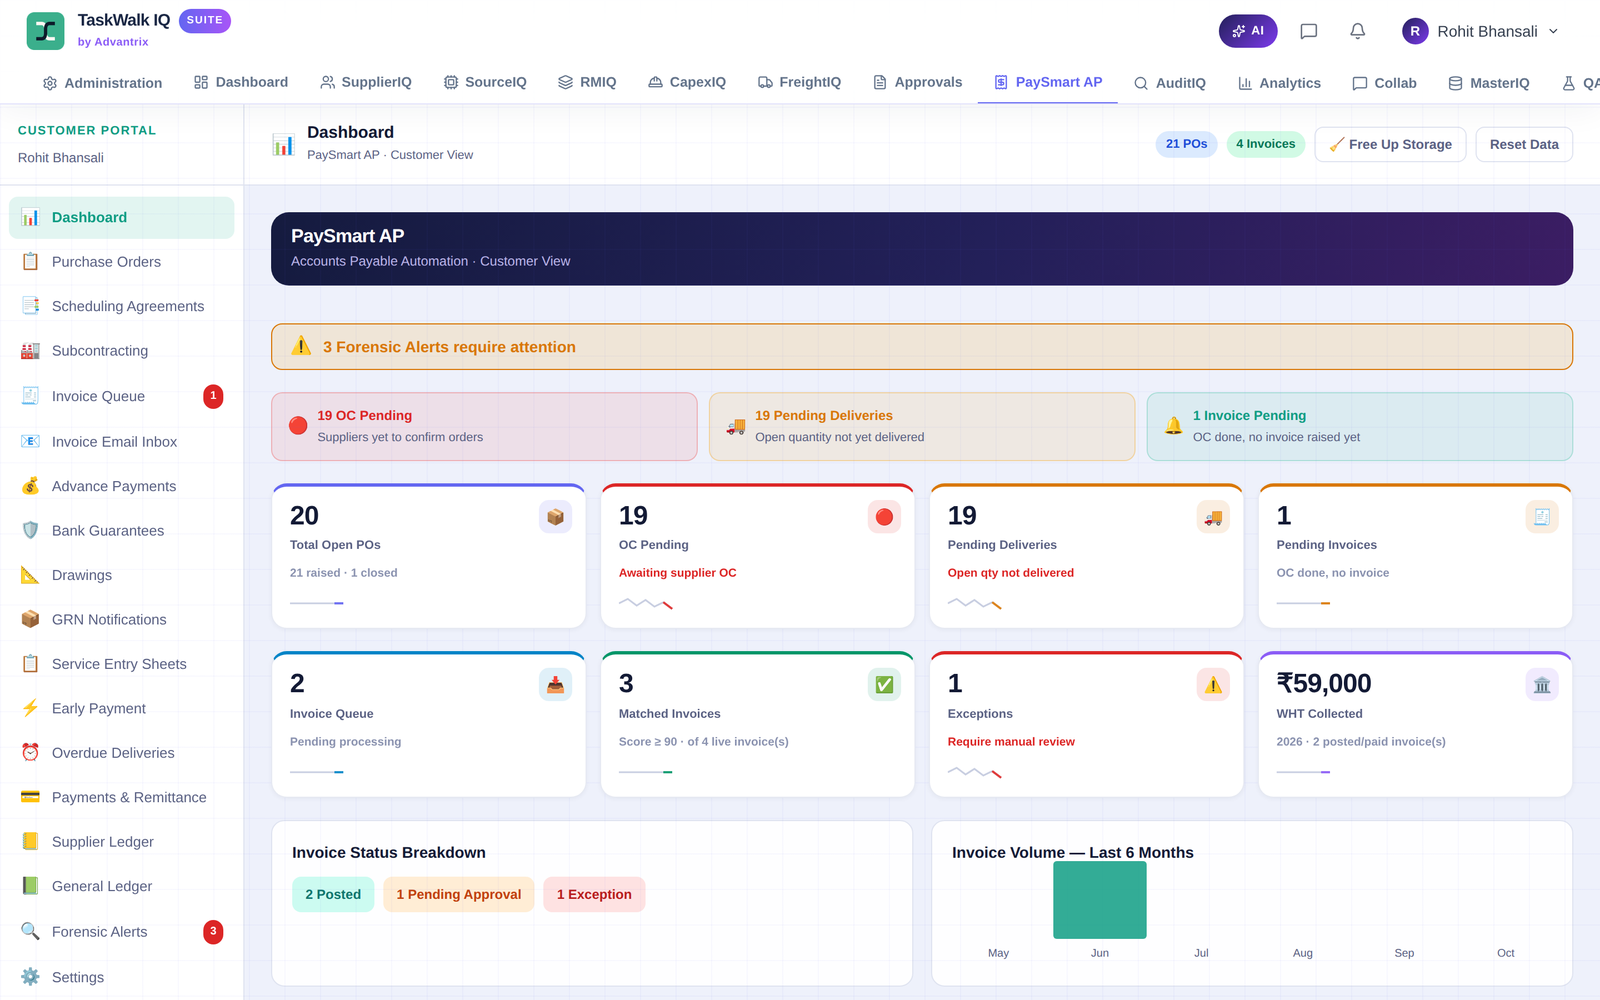Open the chat messages icon
Image resolution: width=1600 pixels, height=1000 pixels.
click(x=1308, y=31)
